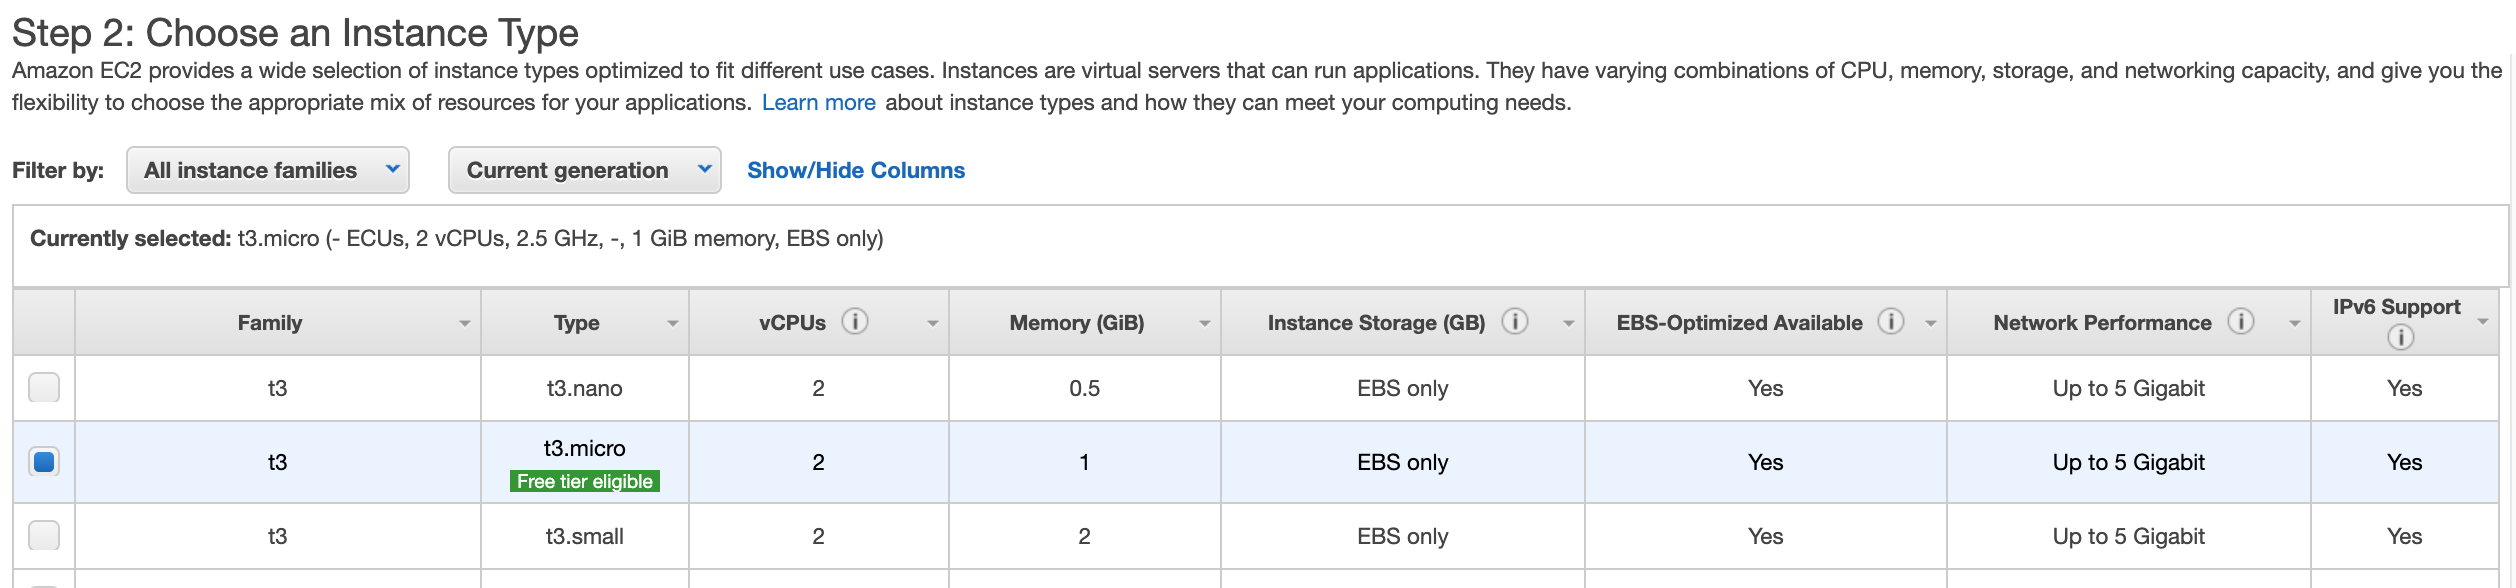Viewport: 2516px width, 588px height.
Task: Select the t3.small instance checkbox
Action: pyautogui.click(x=44, y=535)
